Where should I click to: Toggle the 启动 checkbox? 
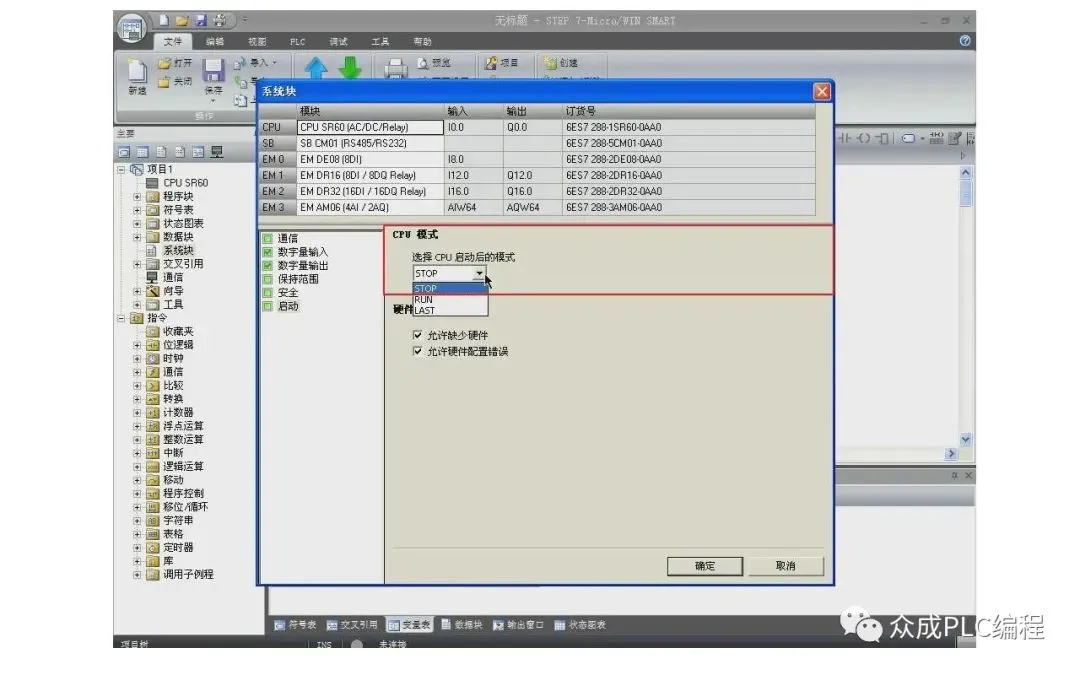(x=268, y=307)
